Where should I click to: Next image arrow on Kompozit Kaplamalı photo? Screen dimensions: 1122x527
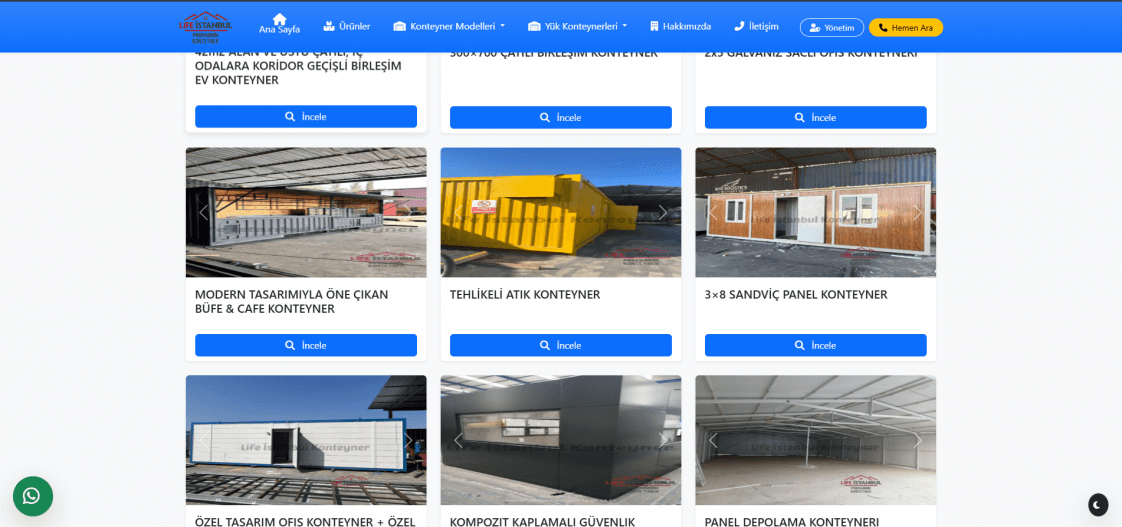663,440
